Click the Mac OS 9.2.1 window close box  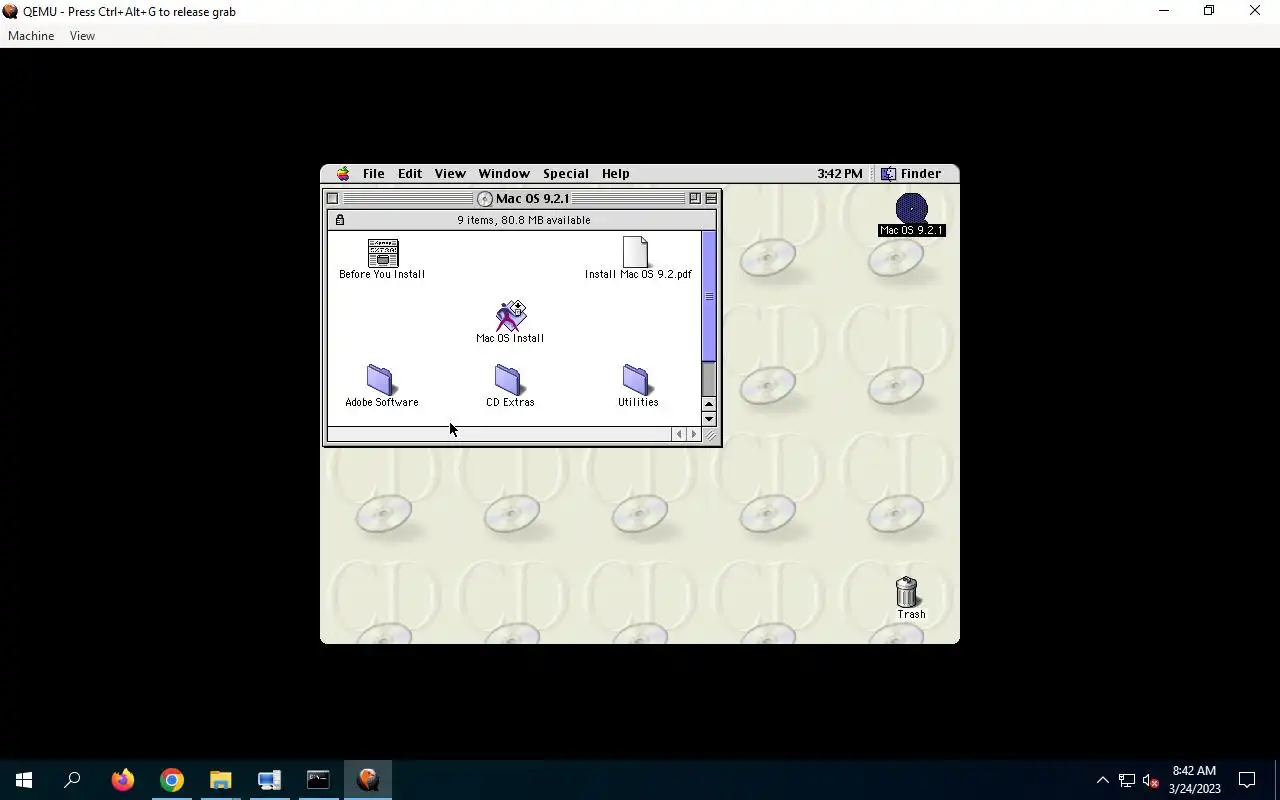(x=333, y=199)
